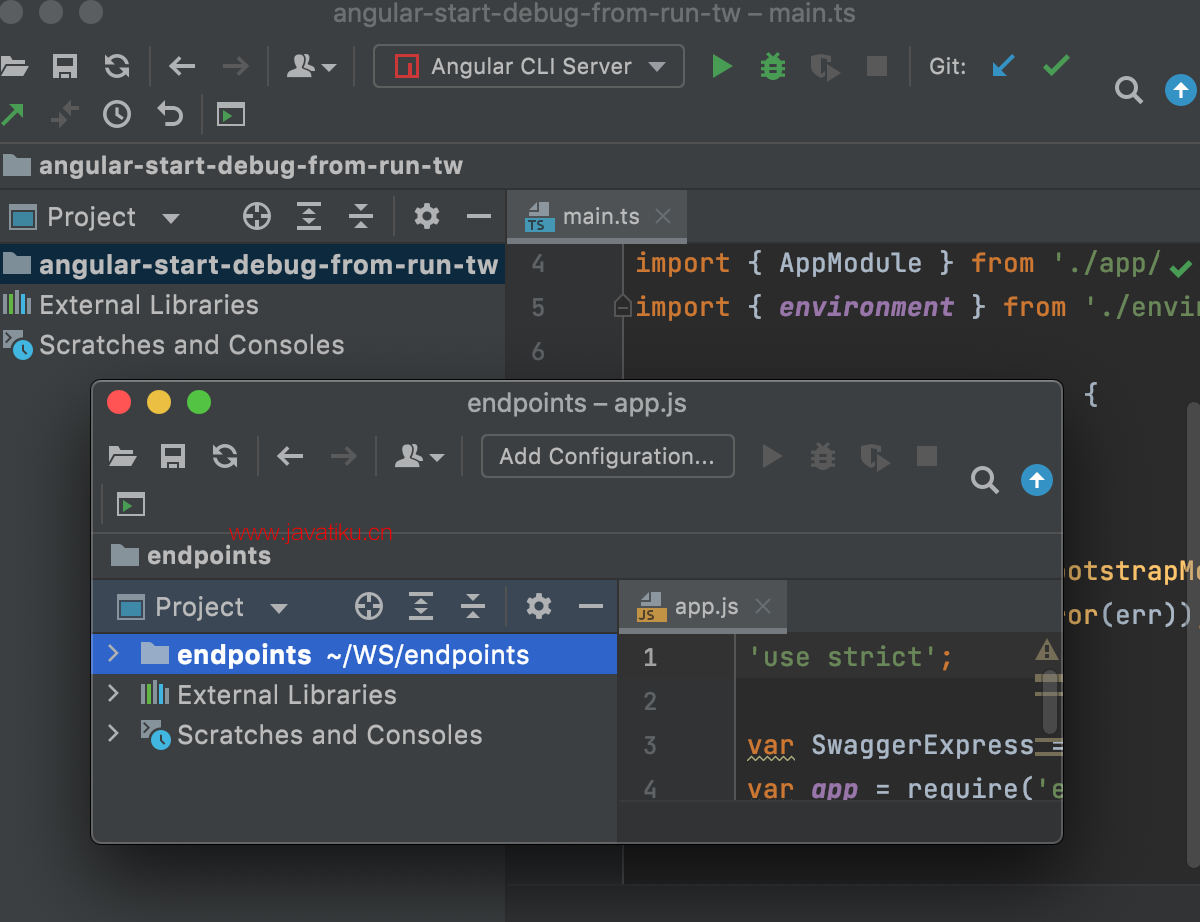Git update project blue arrow icon
The image size is (1200, 922).
click(x=1003, y=66)
